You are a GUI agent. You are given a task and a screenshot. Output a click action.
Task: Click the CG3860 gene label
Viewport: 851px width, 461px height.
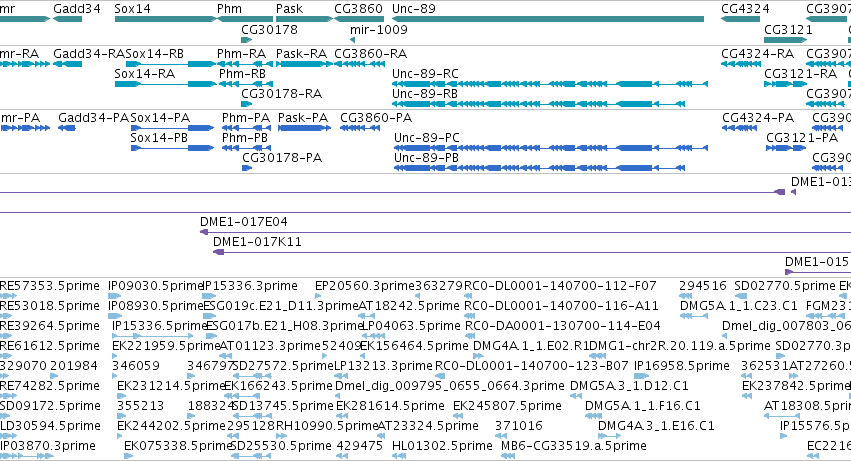358,9
